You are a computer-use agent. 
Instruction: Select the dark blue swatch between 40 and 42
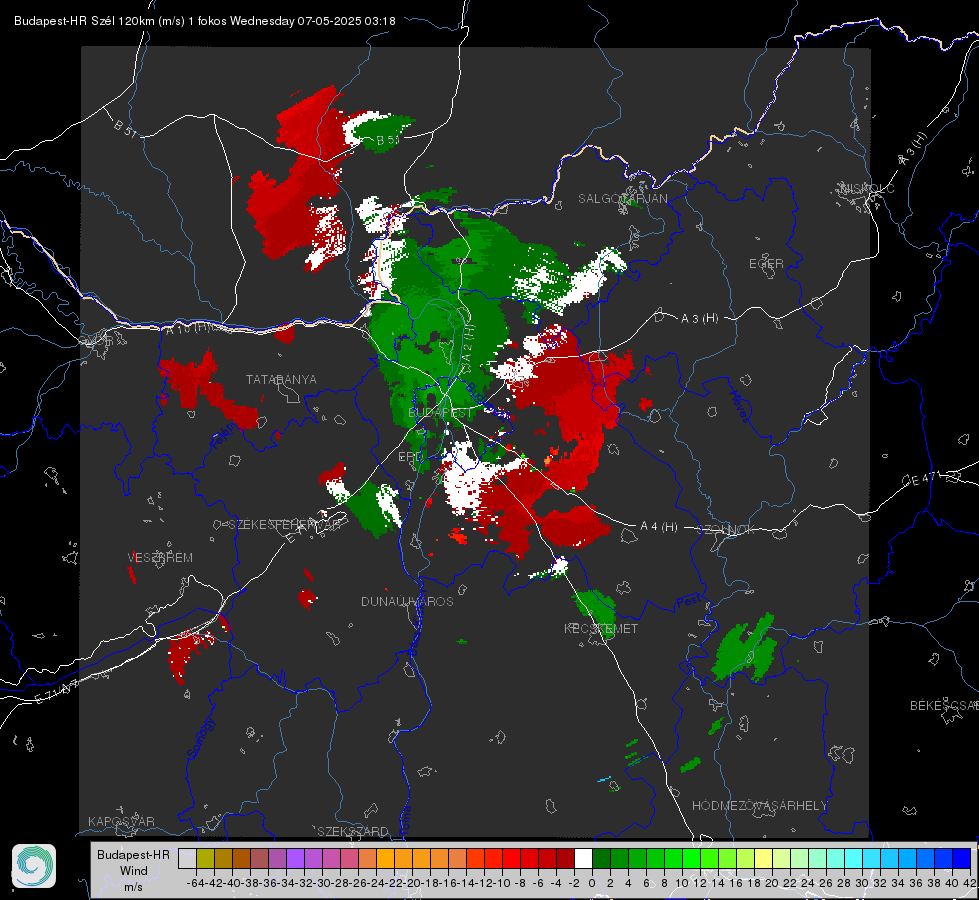962,858
